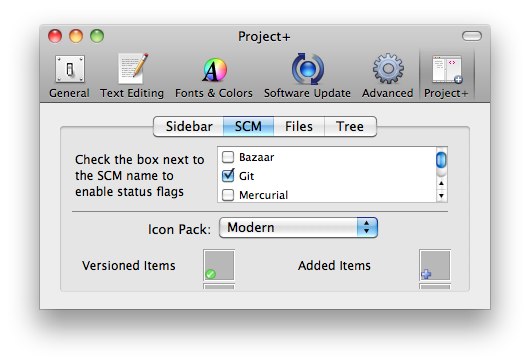Viewport: 530px width, 364px height.
Task: Open the Icon Pack Modern dropdown
Action: click(298, 227)
